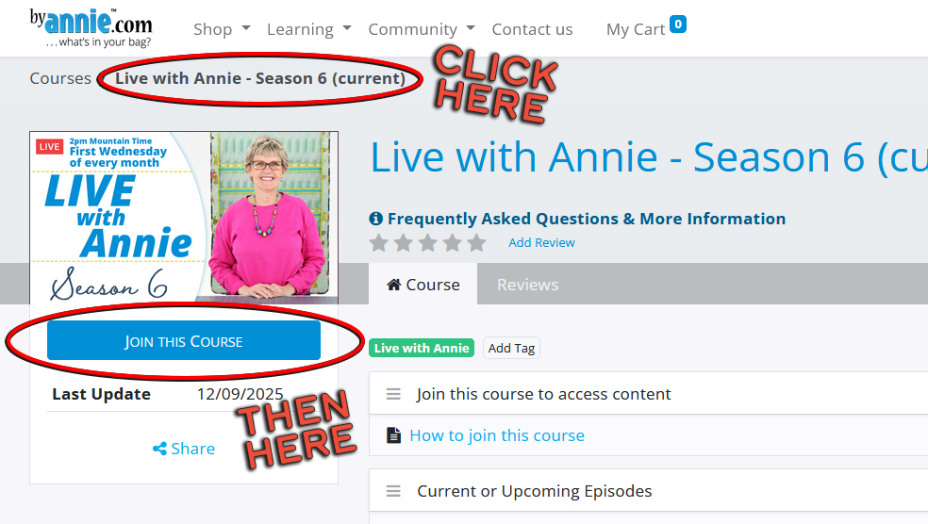Switch to the Reviews tab
The image size is (928, 524).
(527, 285)
